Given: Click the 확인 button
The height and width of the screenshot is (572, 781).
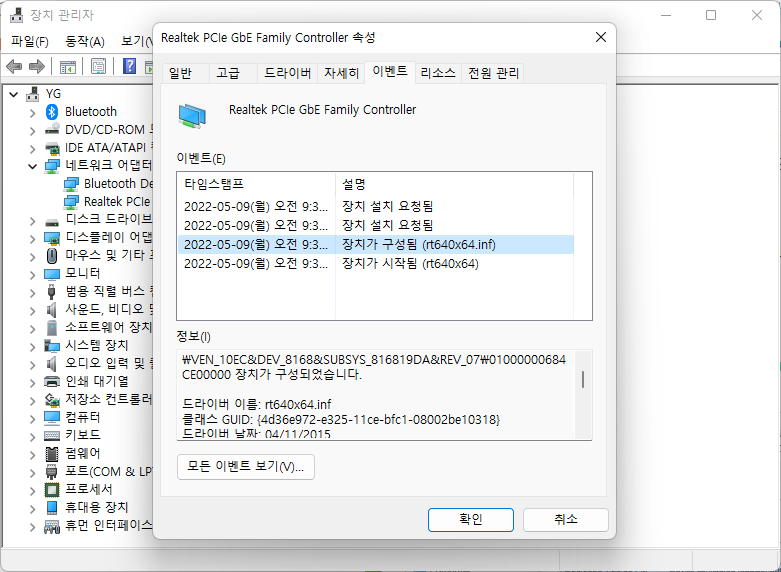Looking at the screenshot, I should point(471,520).
